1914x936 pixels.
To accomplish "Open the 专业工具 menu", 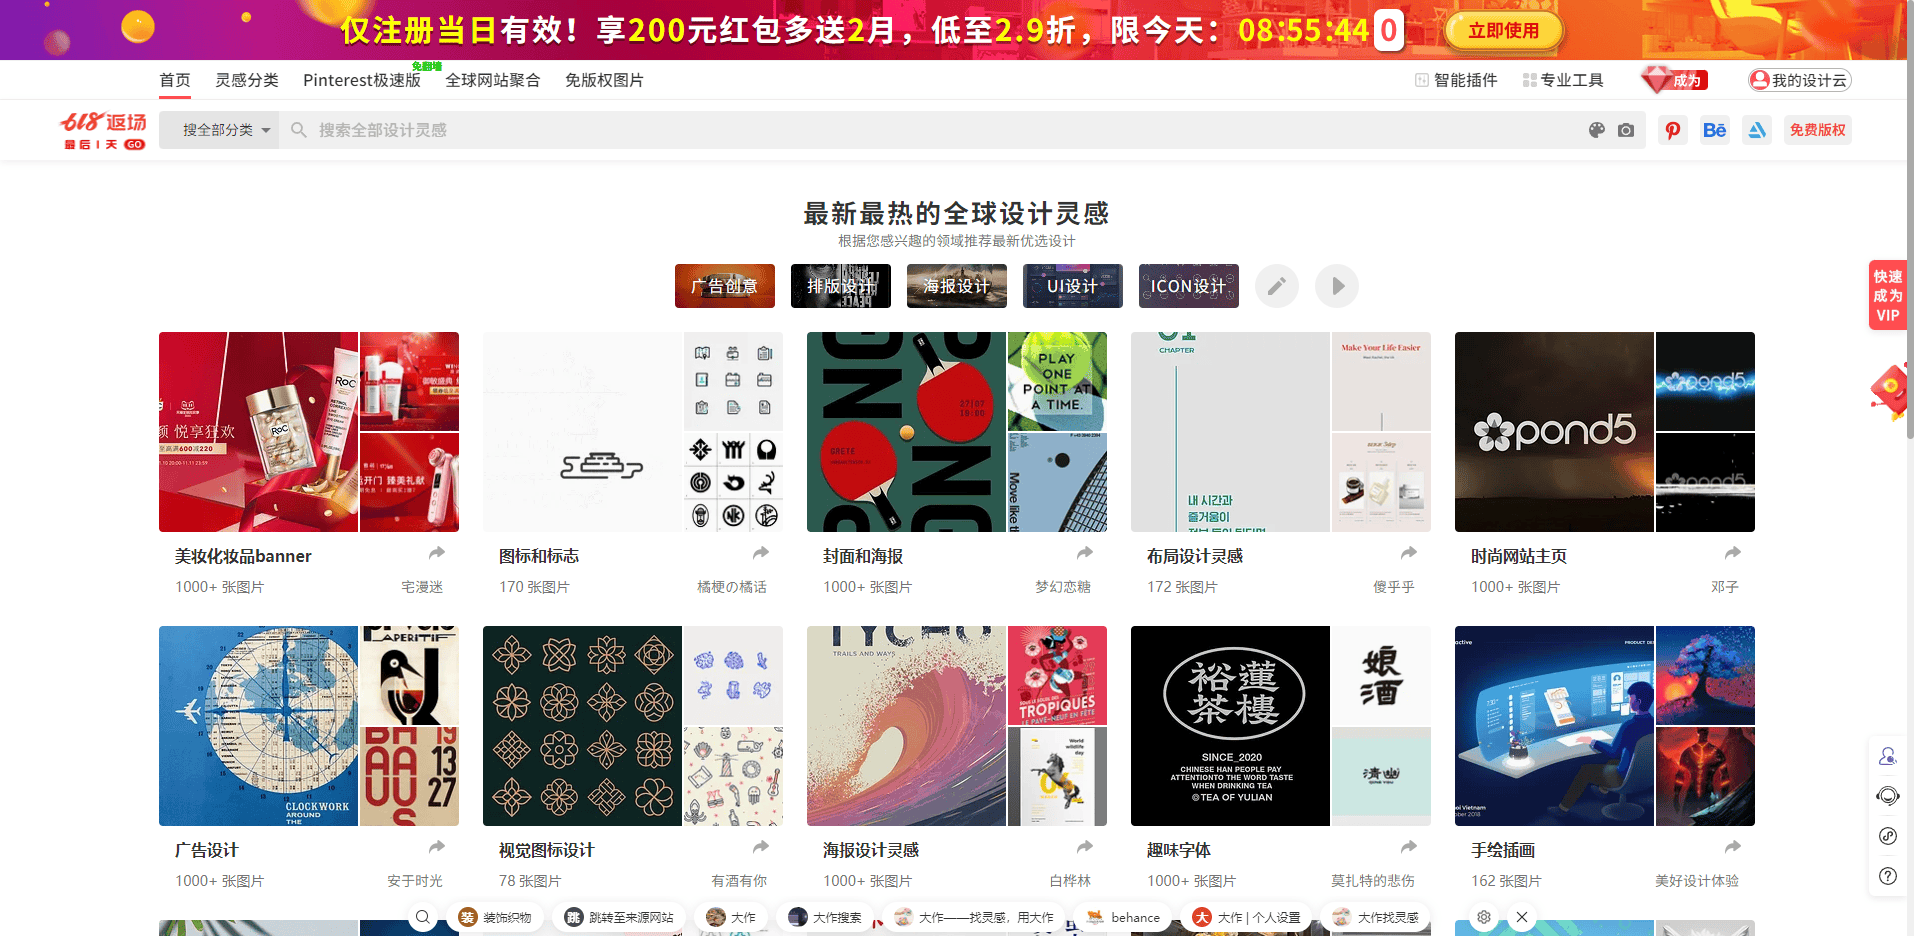I will 1563,80.
